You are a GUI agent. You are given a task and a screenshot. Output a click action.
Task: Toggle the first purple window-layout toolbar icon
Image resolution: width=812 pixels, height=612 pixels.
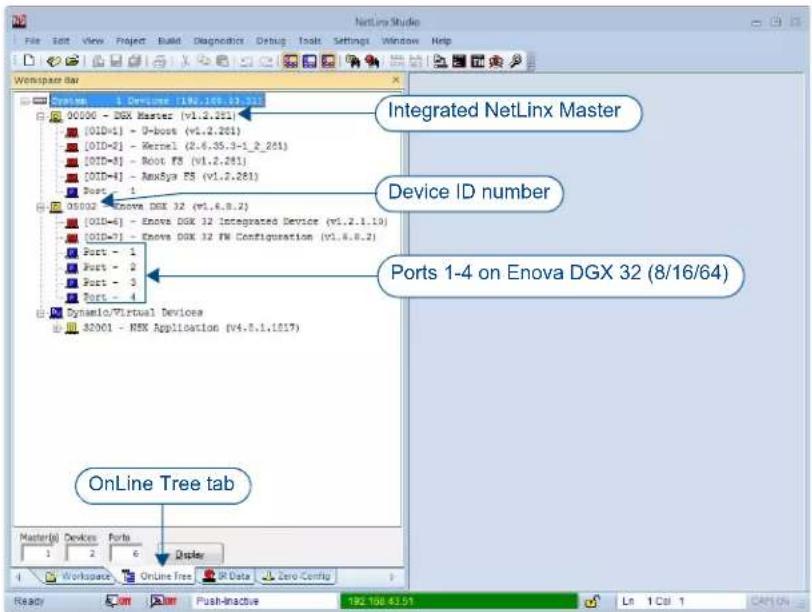click(x=291, y=62)
